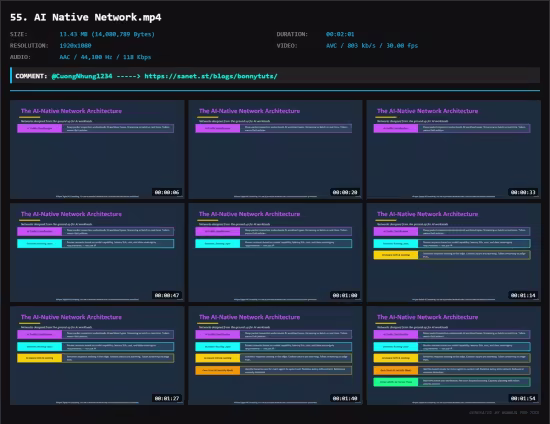Click the 00:01:00 timestamp badge
The width and height of the screenshot is (550, 424).
(345, 295)
